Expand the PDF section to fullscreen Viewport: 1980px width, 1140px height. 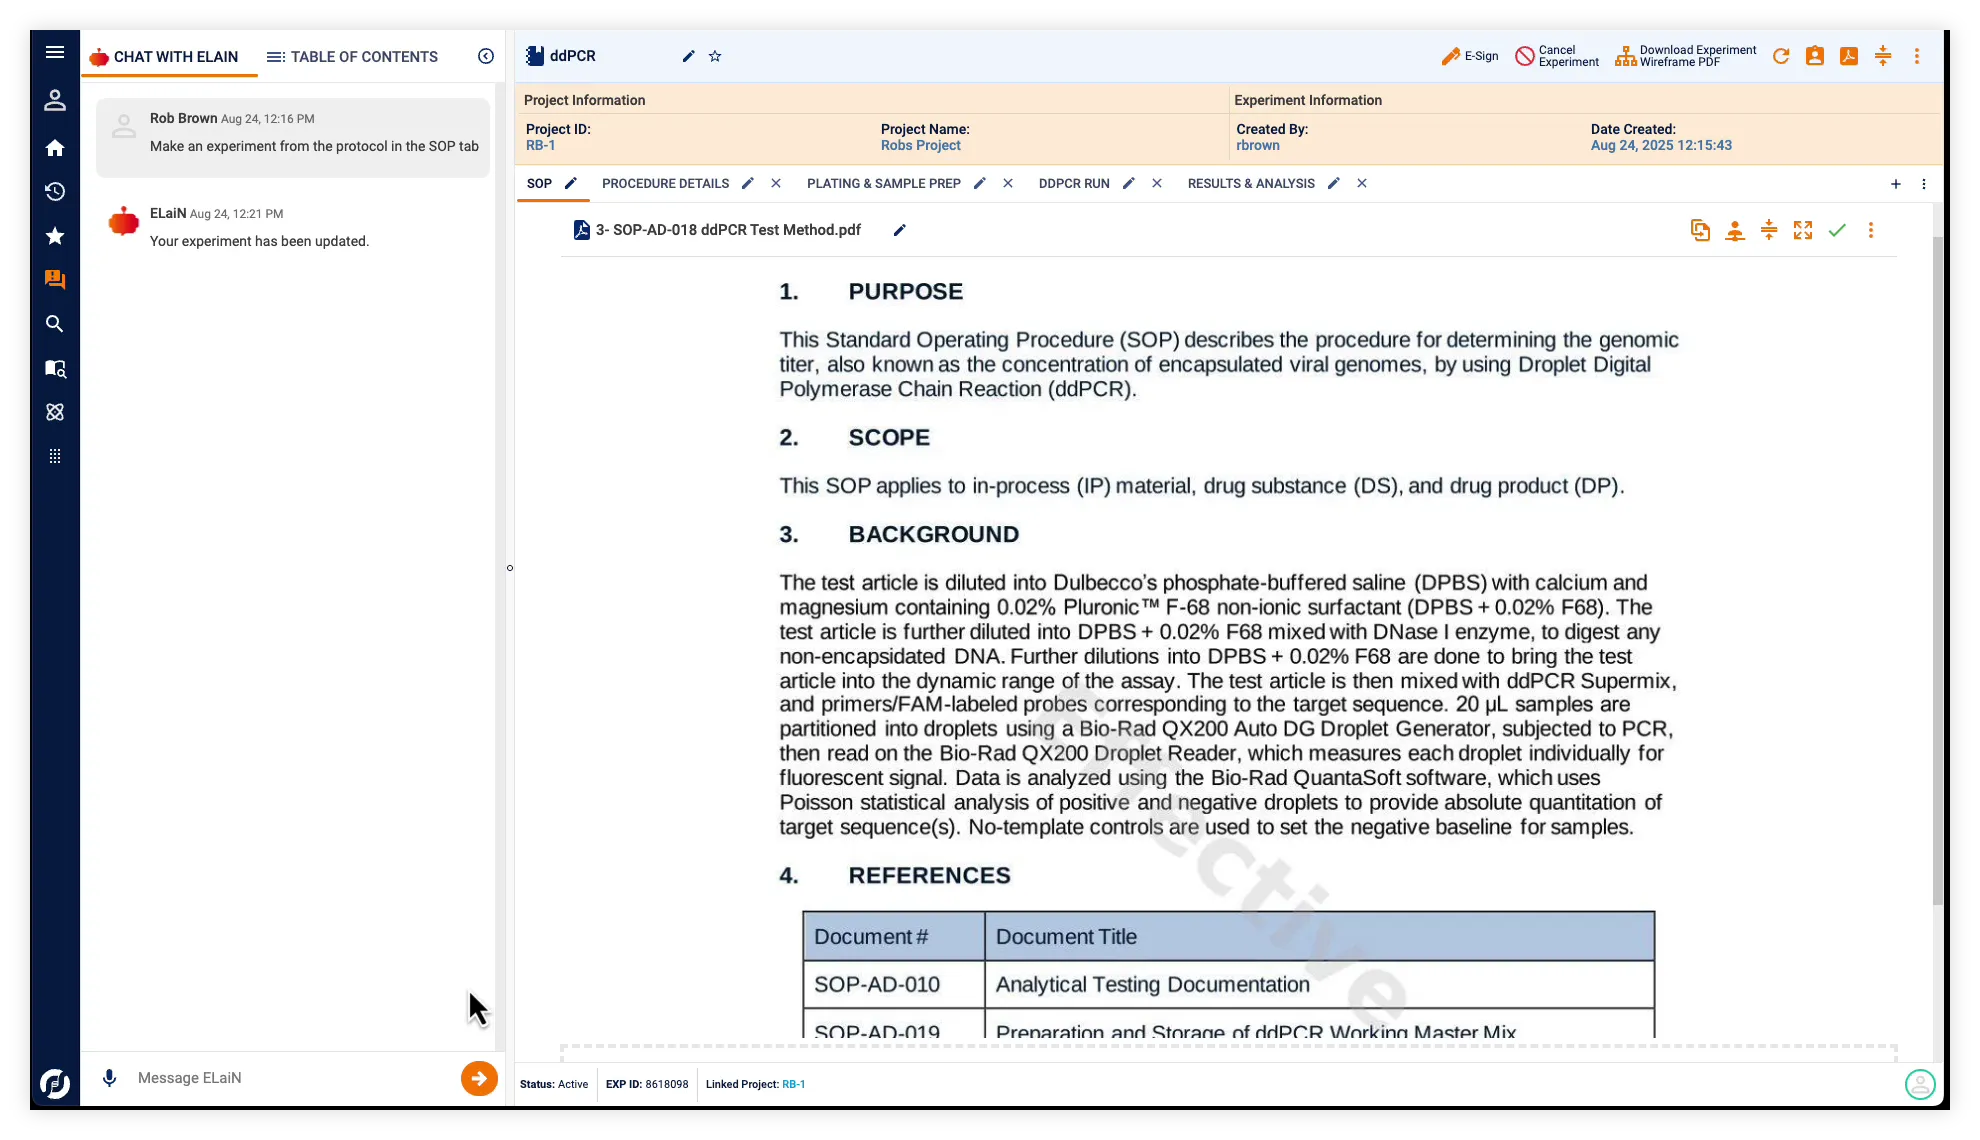(x=1803, y=230)
